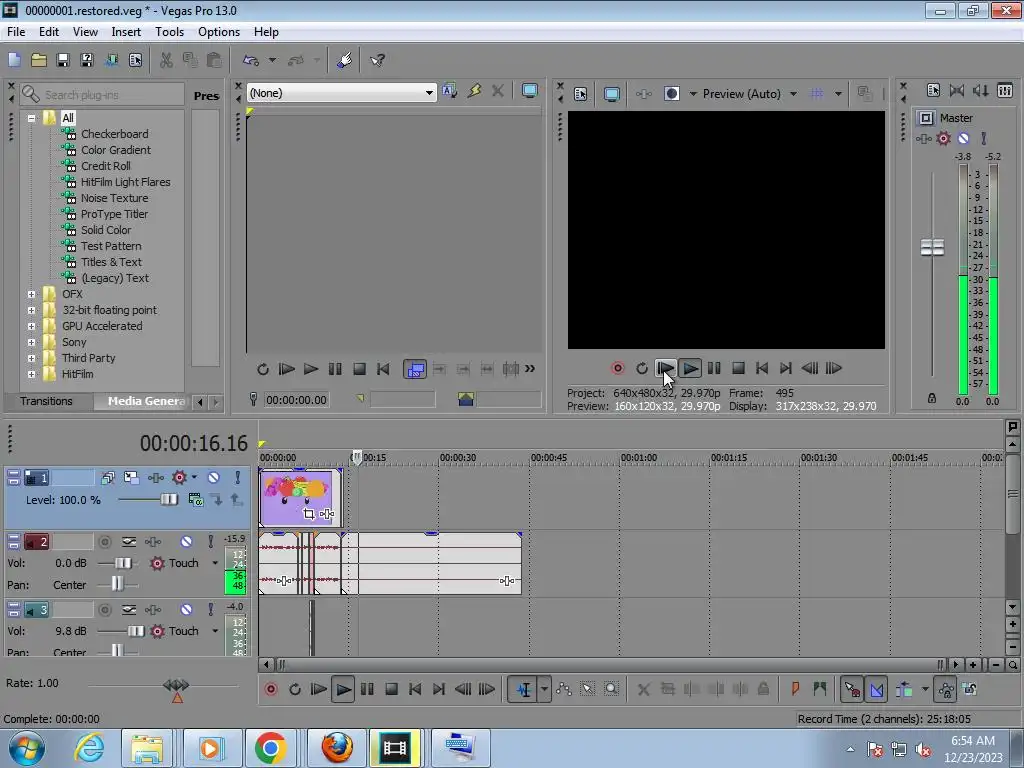The image size is (1024, 768).
Task: Save the project using the floppy disk icon
Action: [x=63, y=60]
